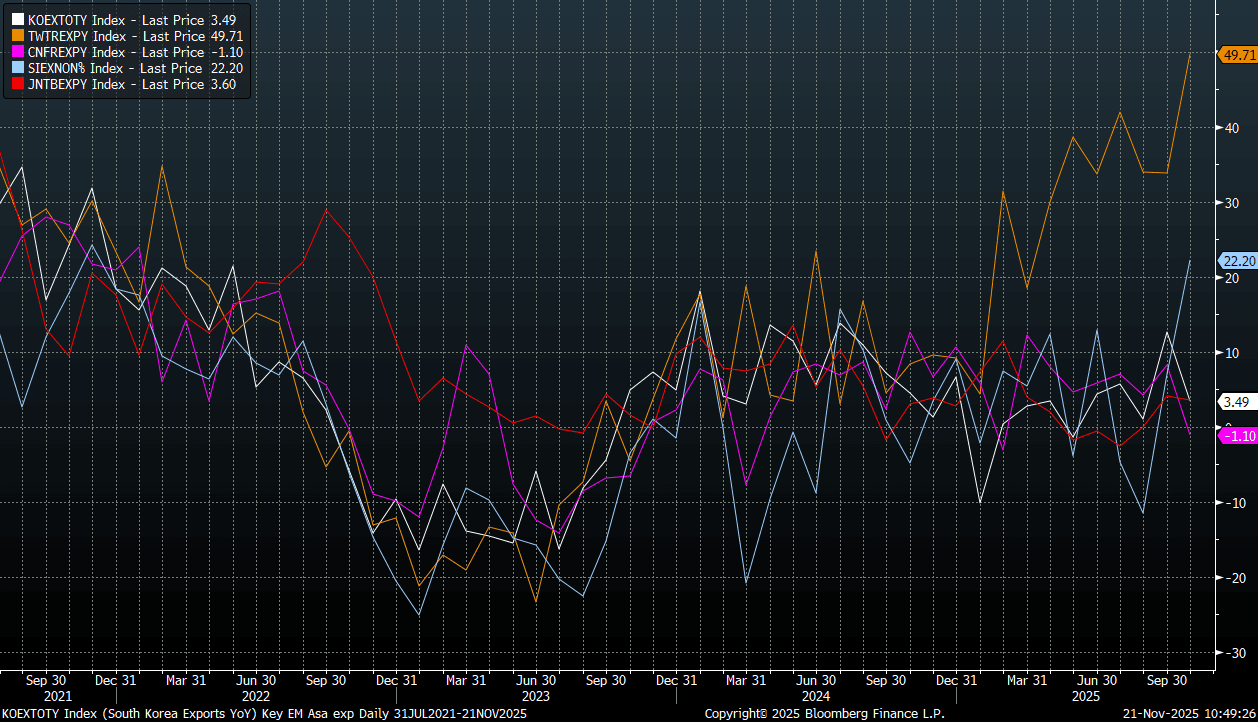Click the orange 49.71 last price tag
The width and height of the screenshot is (1258, 722).
[x=1237, y=55]
